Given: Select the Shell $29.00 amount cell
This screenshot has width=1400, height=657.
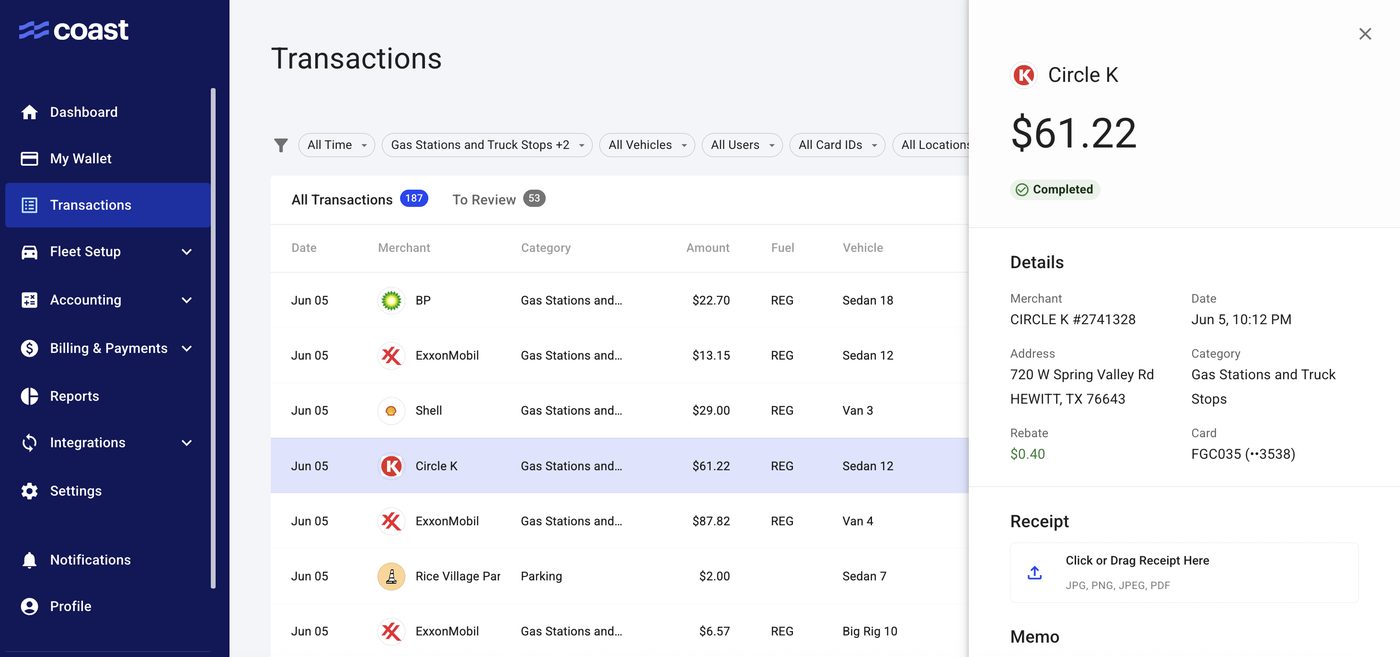Looking at the screenshot, I should click(711, 411).
